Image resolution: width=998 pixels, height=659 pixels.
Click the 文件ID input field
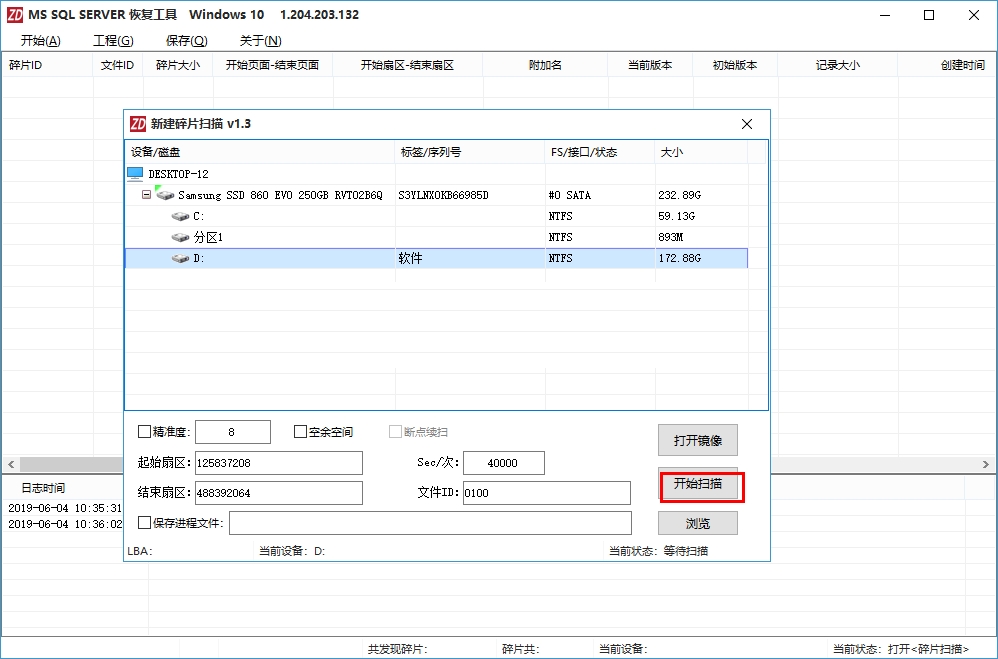click(x=547, y=493)
